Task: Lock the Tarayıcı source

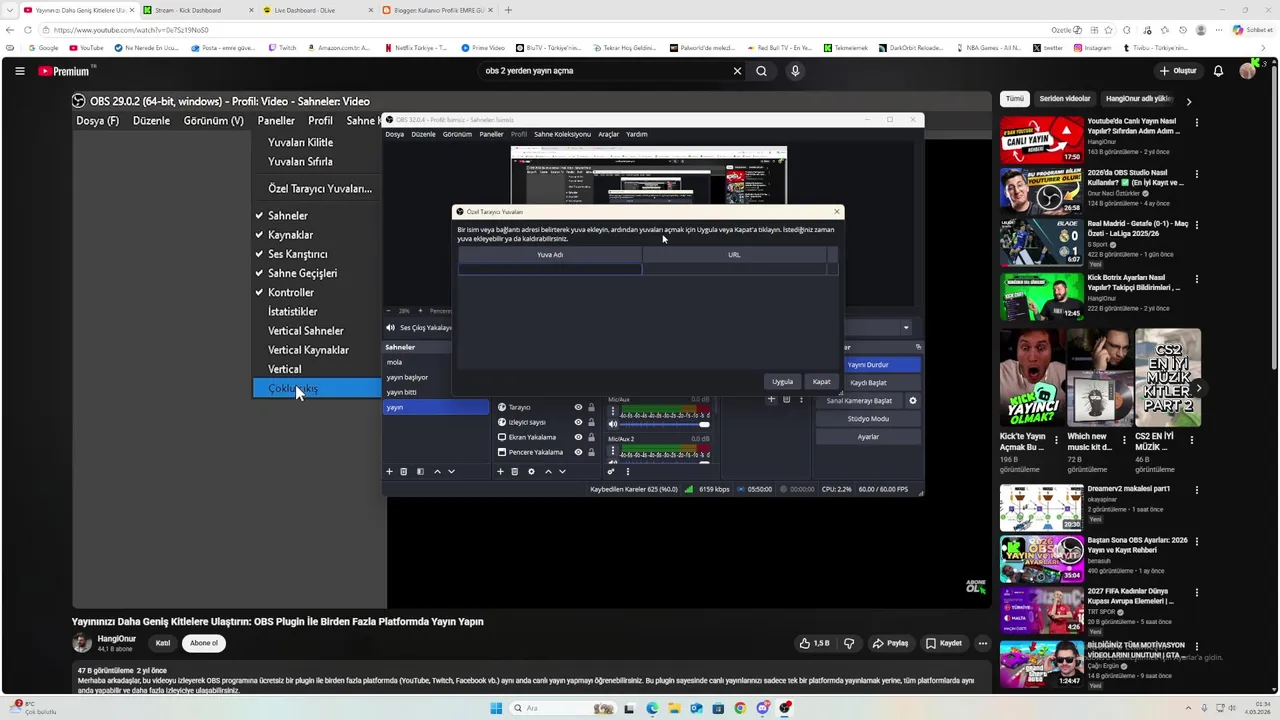Action: coord(591,407)
